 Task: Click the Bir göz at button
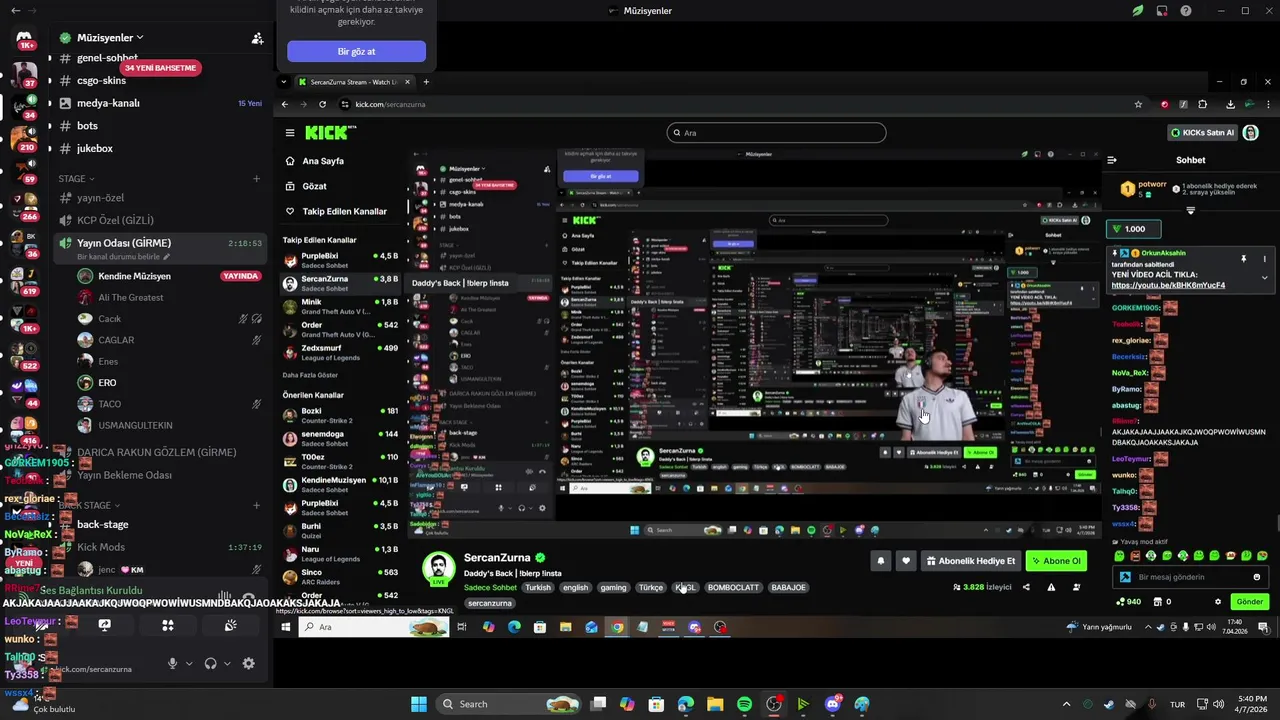(357, 51)
